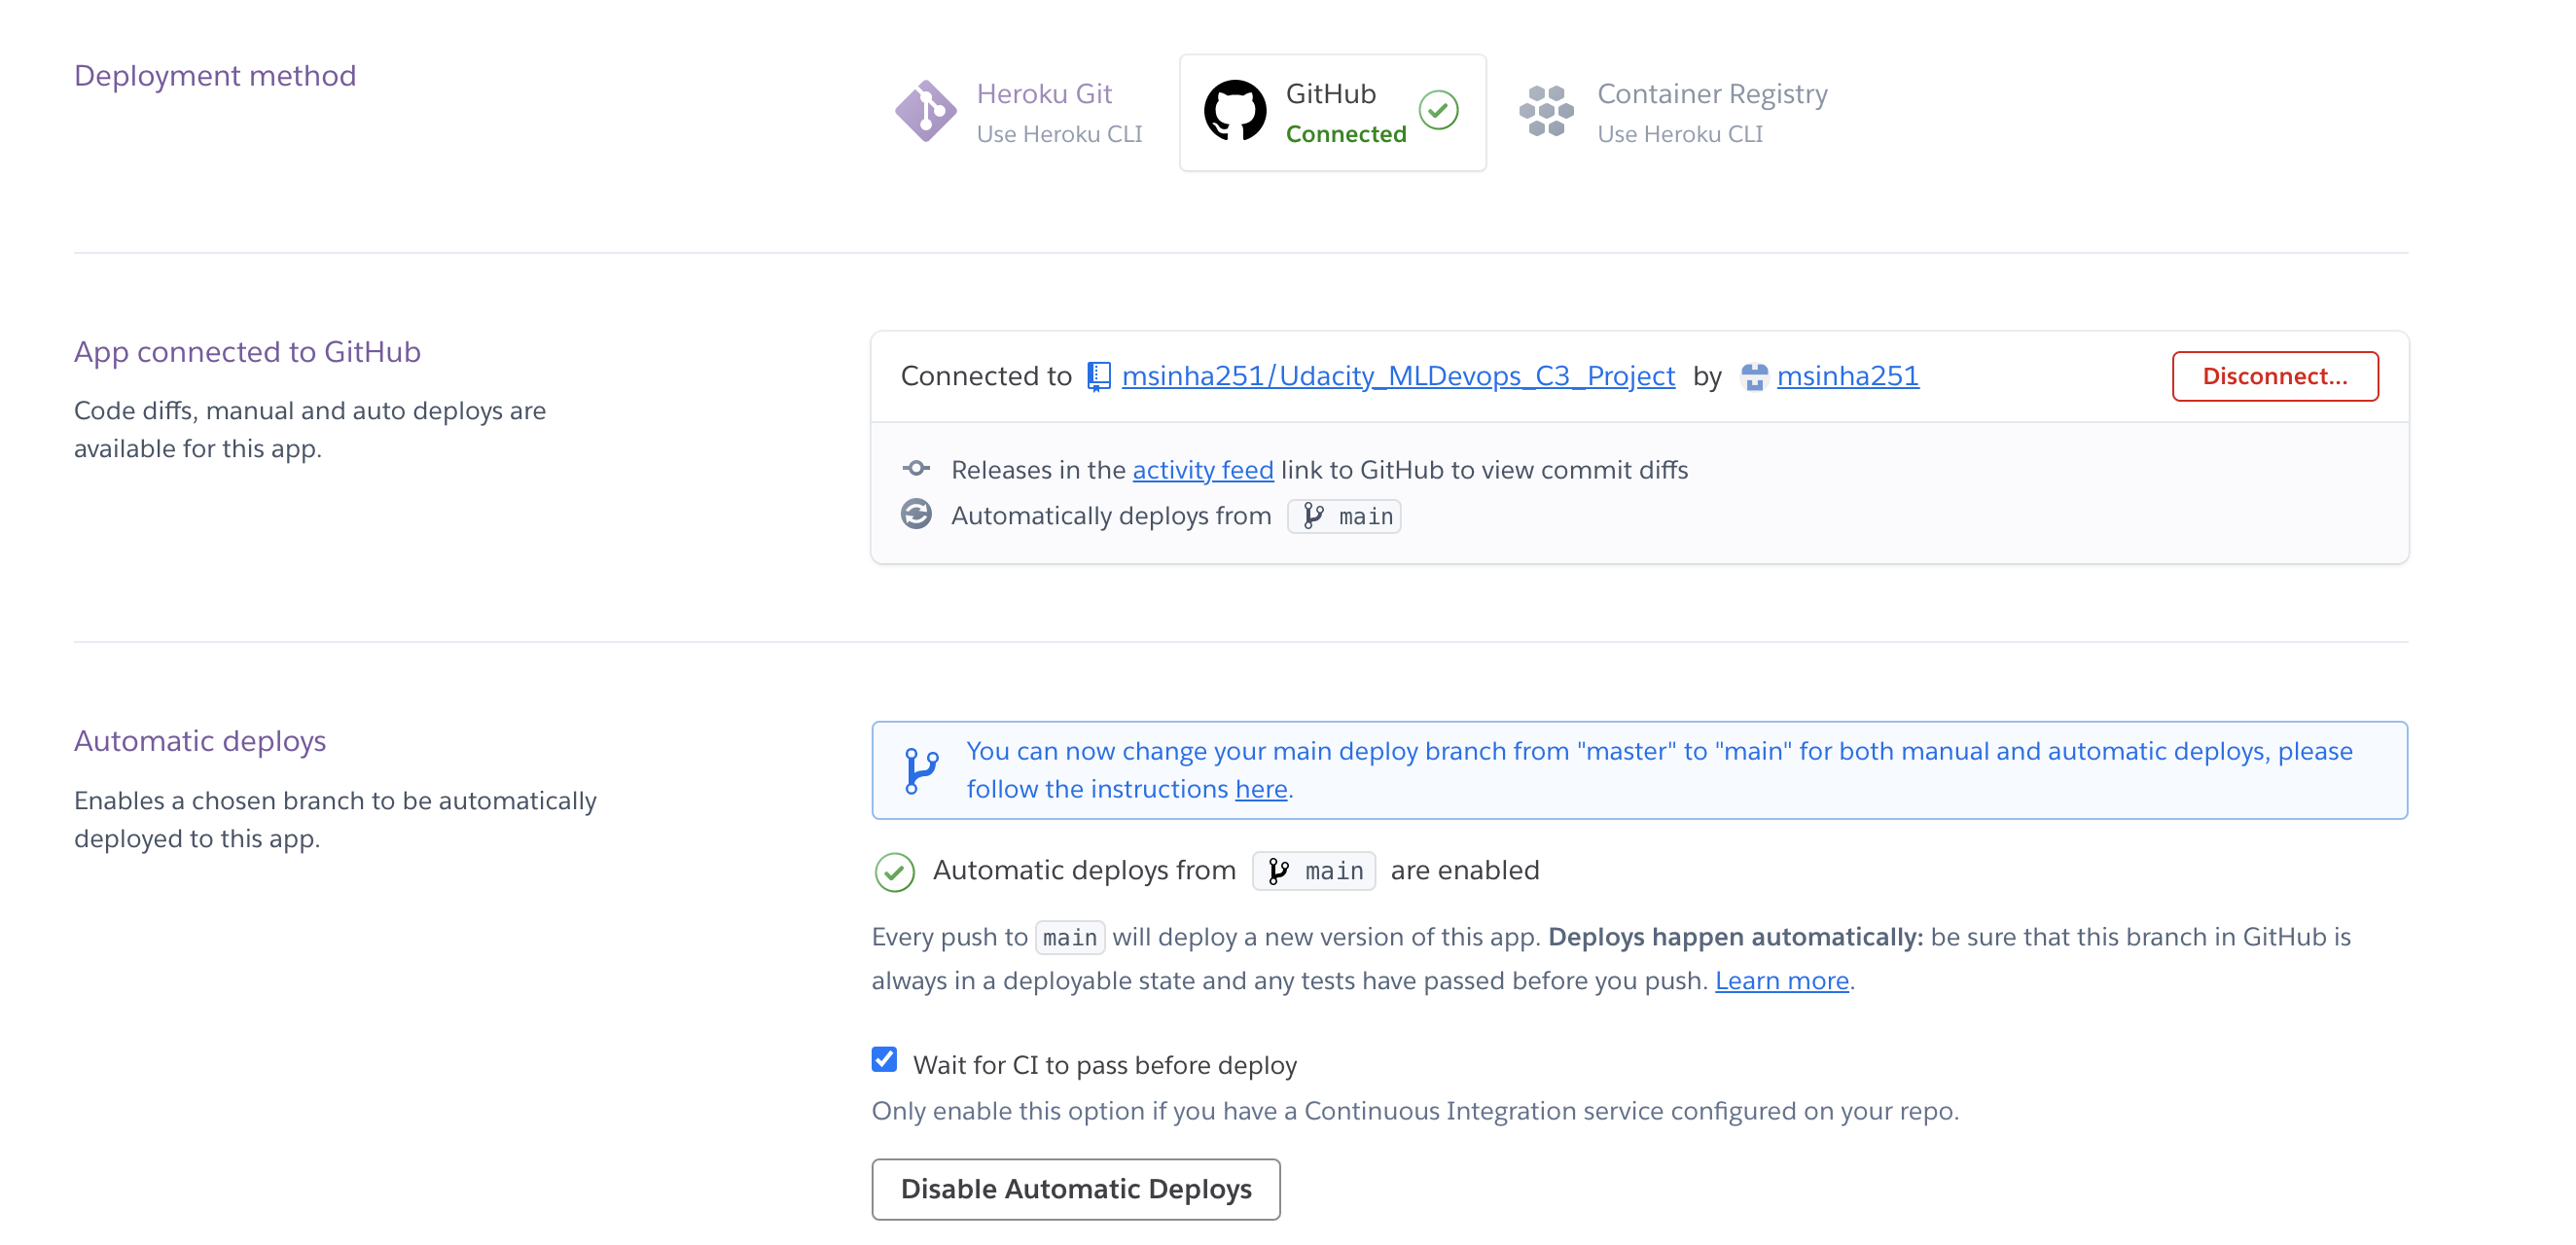Click the main branch badge in Automatic deploys
The height and width of the screenshot is (1245, 2576).
pos(1314,871)
